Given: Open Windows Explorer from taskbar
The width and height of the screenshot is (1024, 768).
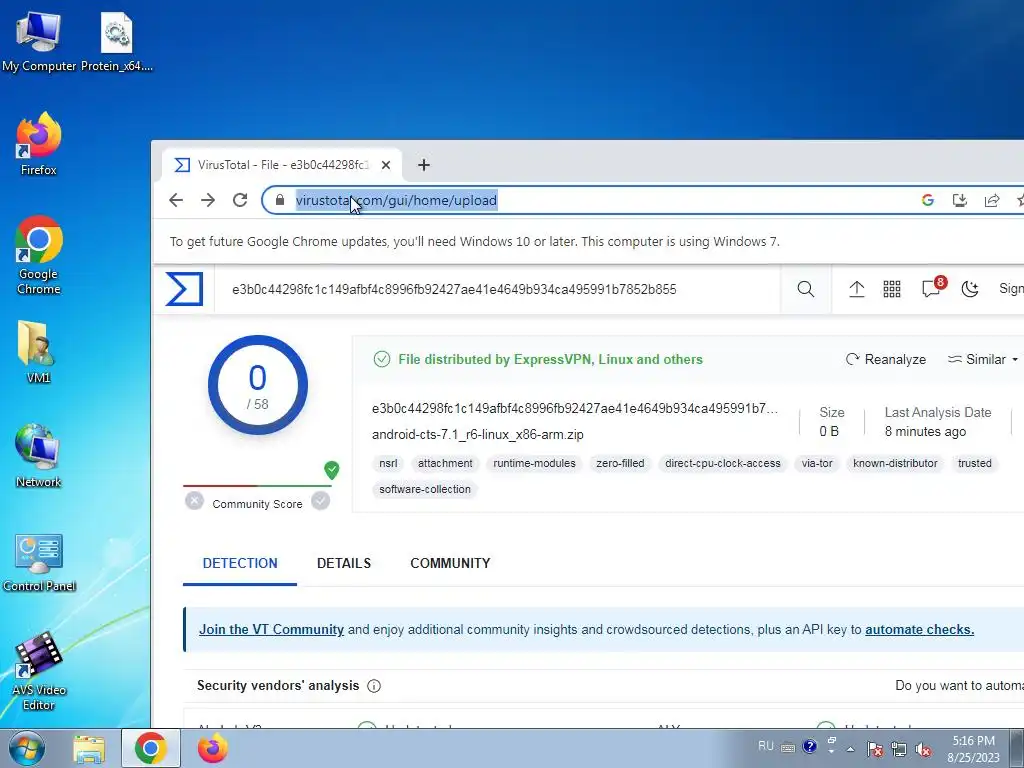Looking at the screenshot, I should (89, 748).
